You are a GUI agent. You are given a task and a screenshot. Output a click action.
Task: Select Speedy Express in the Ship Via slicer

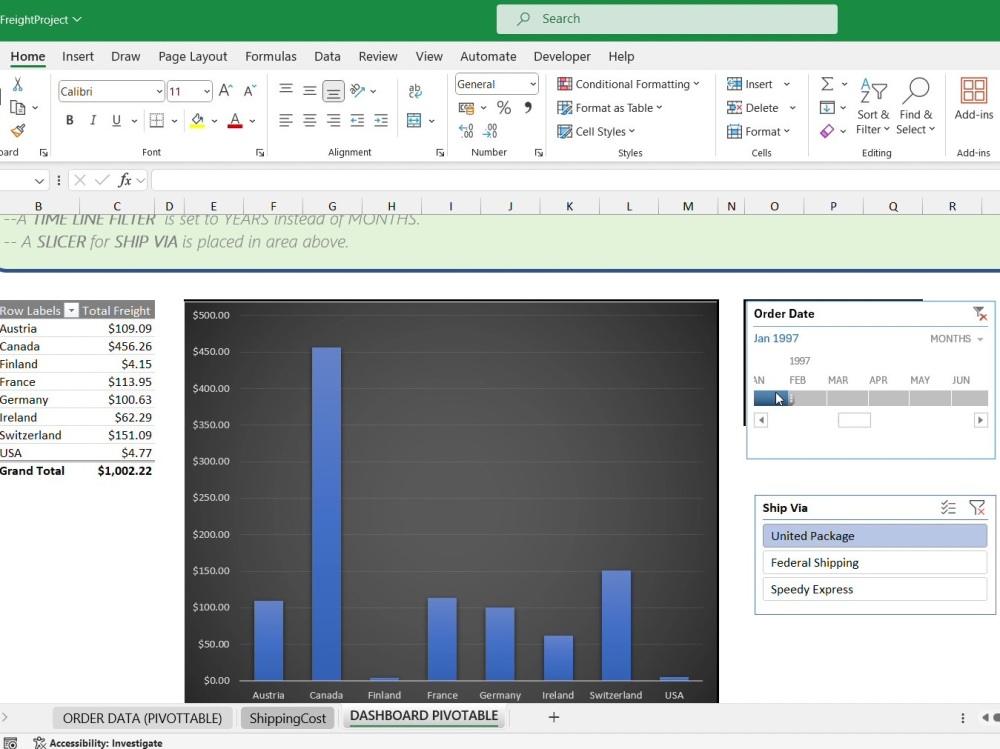(874, 589)
